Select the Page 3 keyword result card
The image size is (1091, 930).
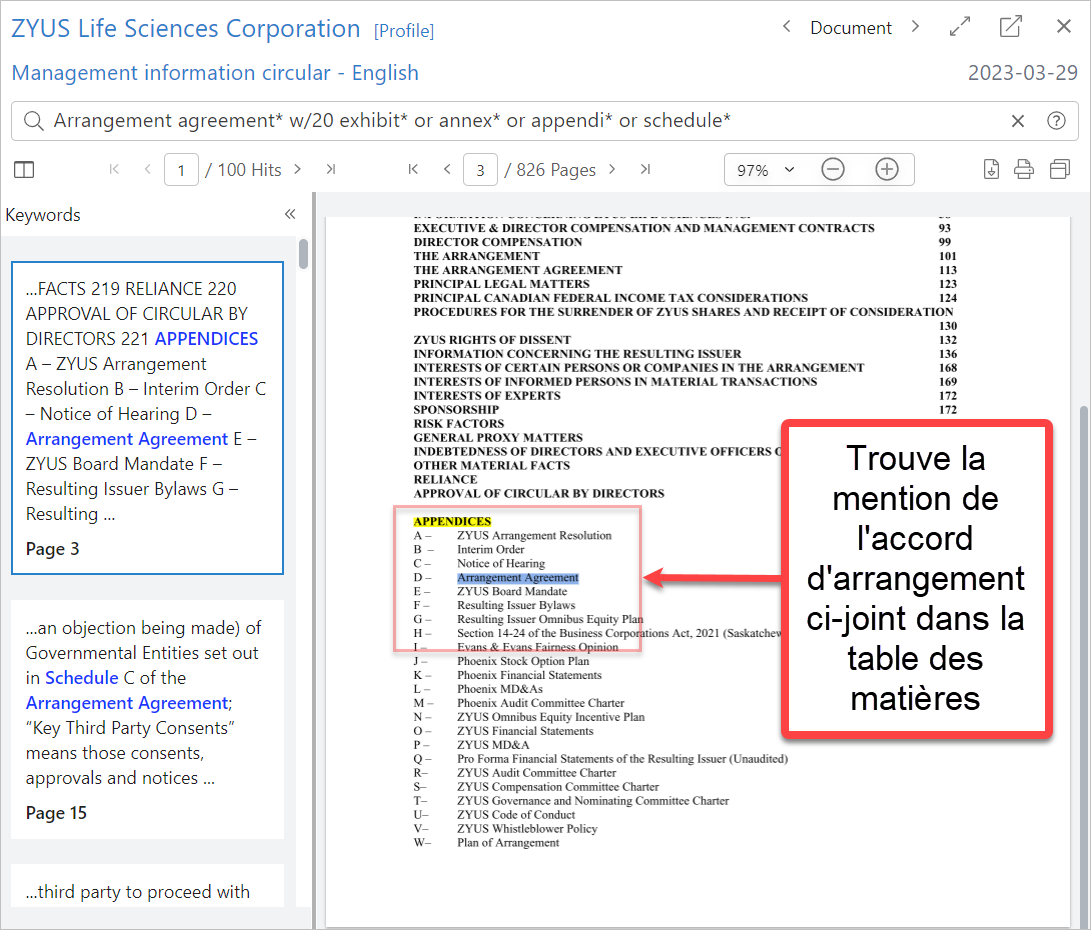tap(148, 418)
